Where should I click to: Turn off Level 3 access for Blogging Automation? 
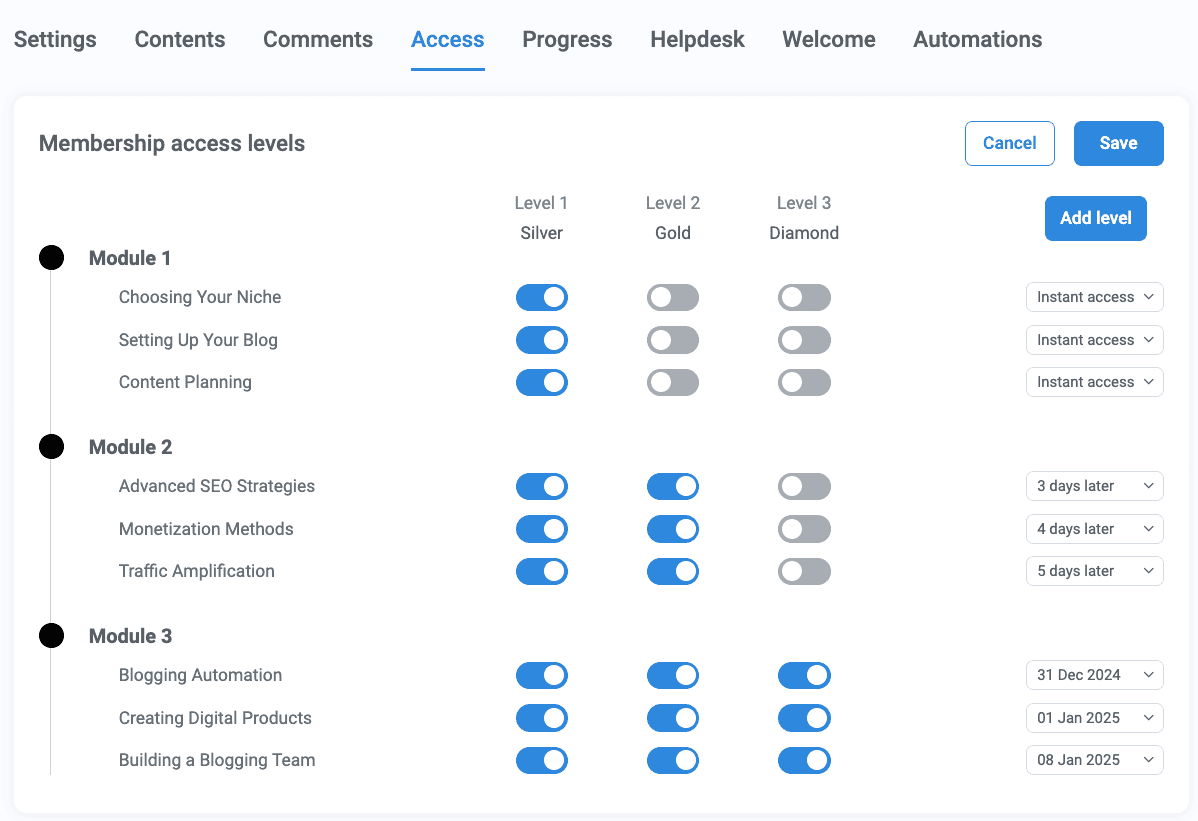[x=804, y=675]
